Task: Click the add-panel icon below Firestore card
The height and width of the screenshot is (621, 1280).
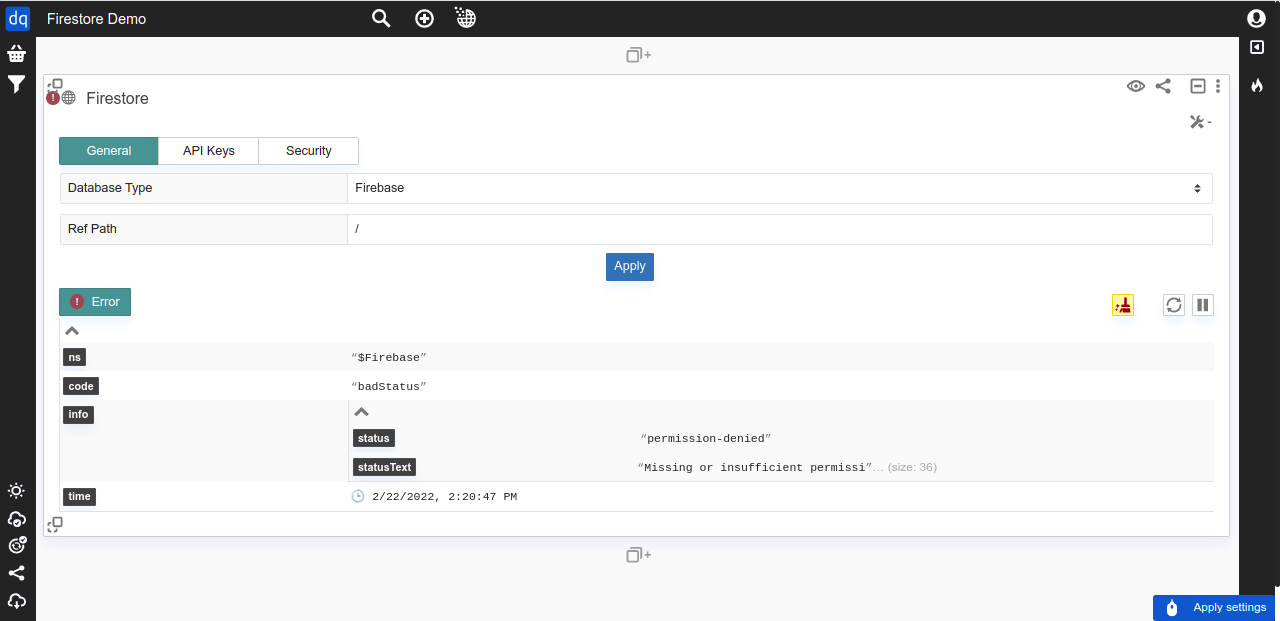Action: coord(638,555)
